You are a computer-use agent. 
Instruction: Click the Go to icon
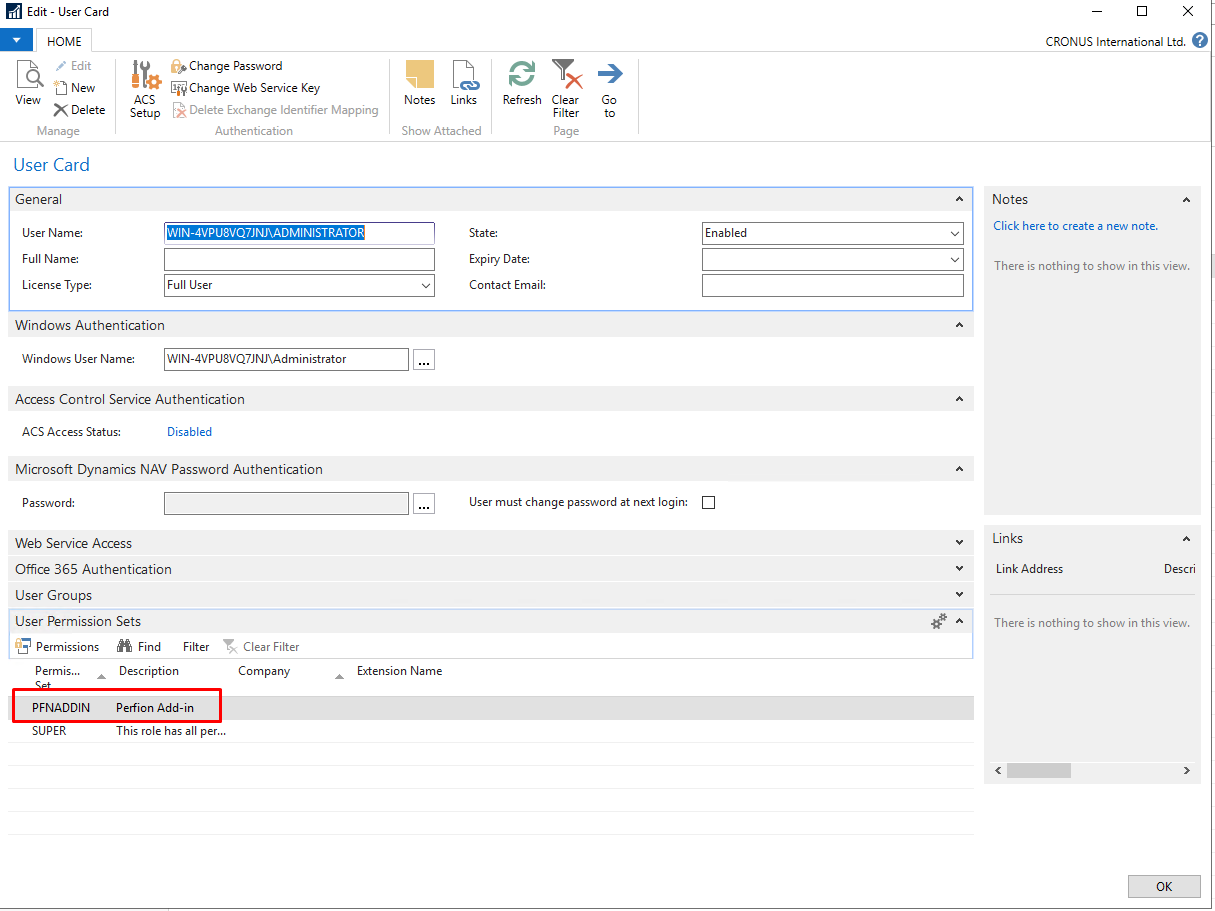pos(609,90)
